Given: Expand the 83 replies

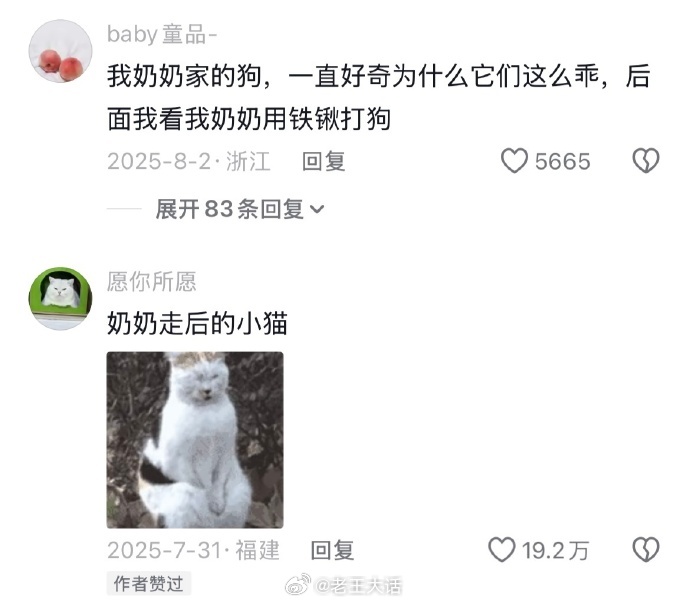Looking at the screenshot, I should (240, 209).
